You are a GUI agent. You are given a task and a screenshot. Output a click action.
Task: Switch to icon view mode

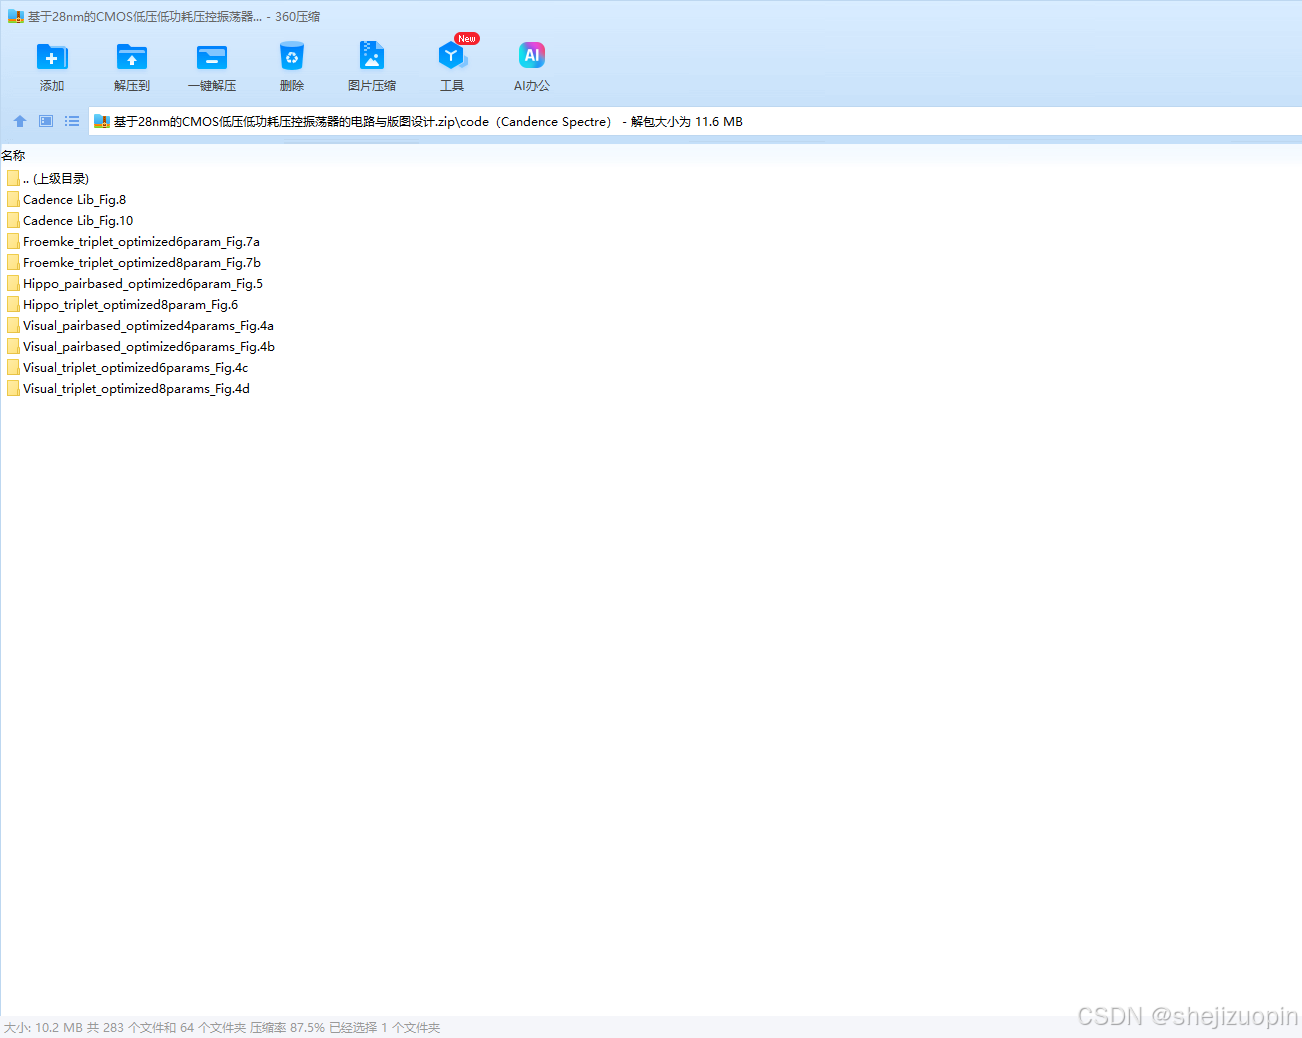pos(46,121)
